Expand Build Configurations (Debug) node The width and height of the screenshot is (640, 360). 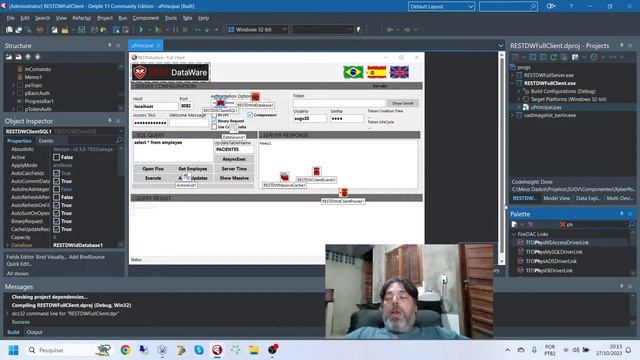click(x=519, y=91)
